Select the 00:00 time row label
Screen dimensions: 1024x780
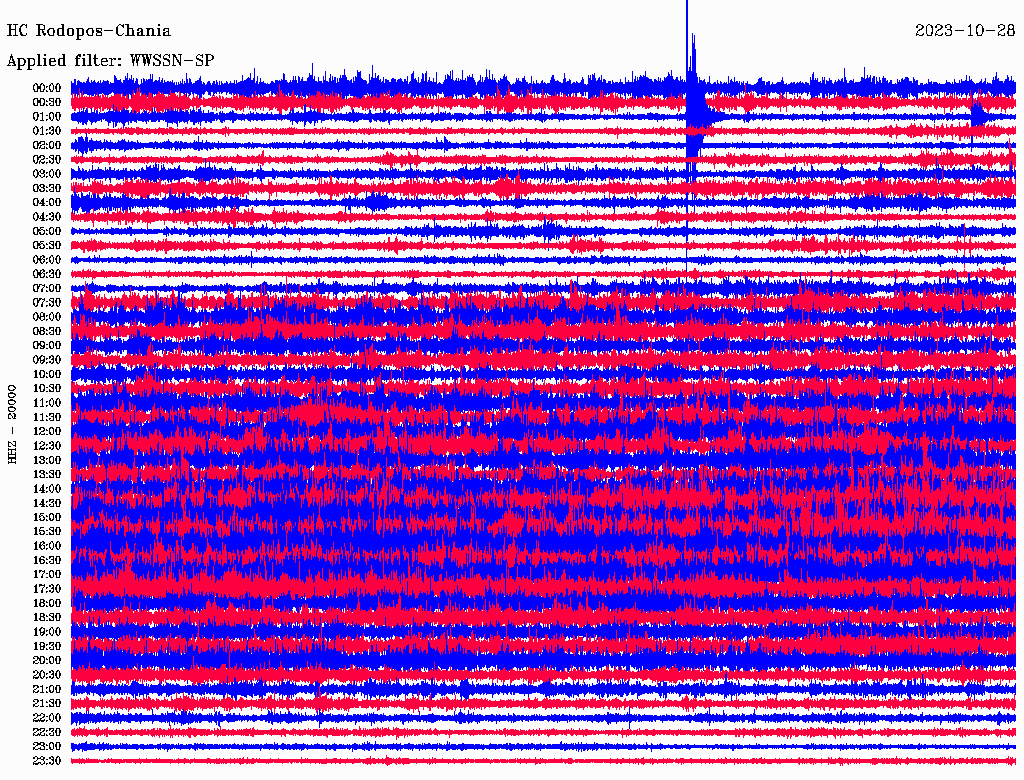coord(47,88)
